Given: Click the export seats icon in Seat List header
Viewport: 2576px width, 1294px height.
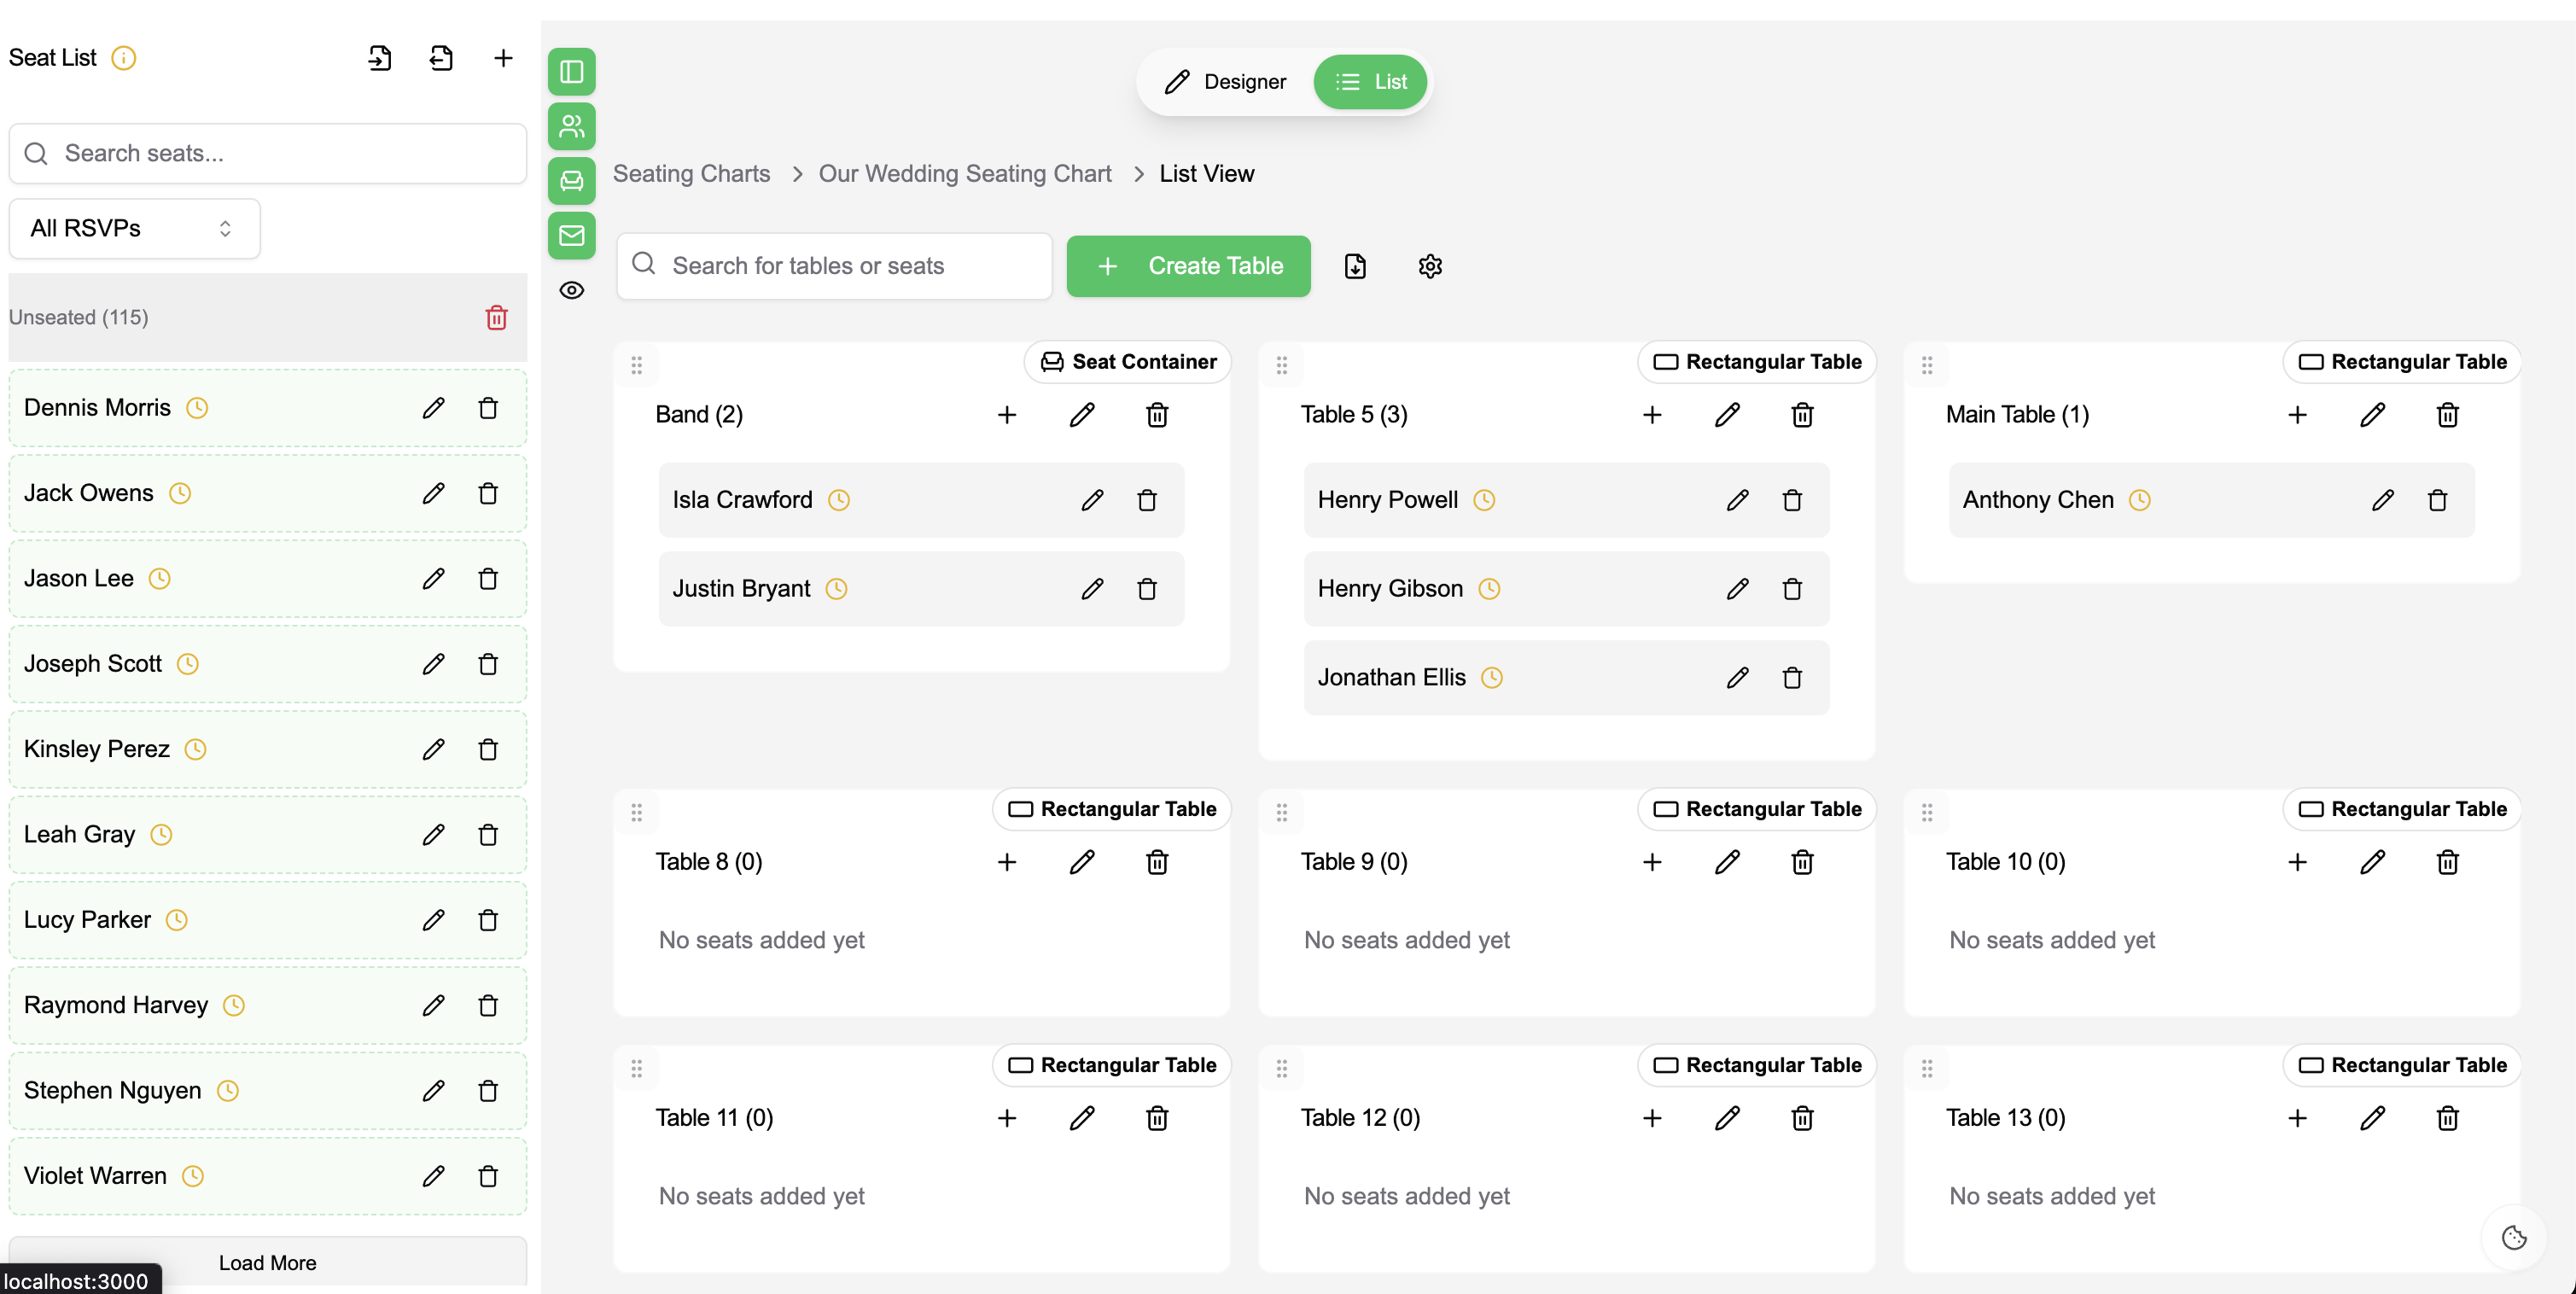Looking at the screenshot, I should 441,58.
